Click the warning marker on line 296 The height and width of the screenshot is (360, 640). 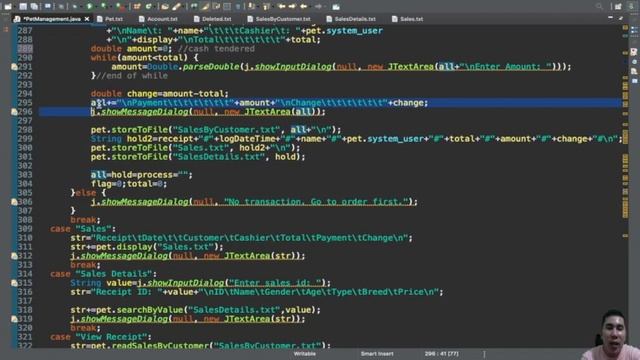coord(14,111)
